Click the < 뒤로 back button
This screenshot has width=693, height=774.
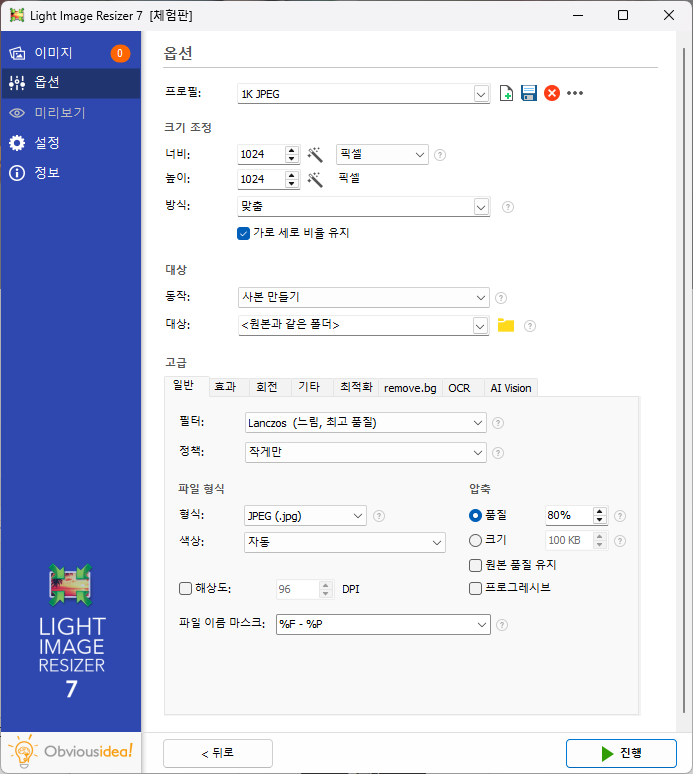coord(218,753)
